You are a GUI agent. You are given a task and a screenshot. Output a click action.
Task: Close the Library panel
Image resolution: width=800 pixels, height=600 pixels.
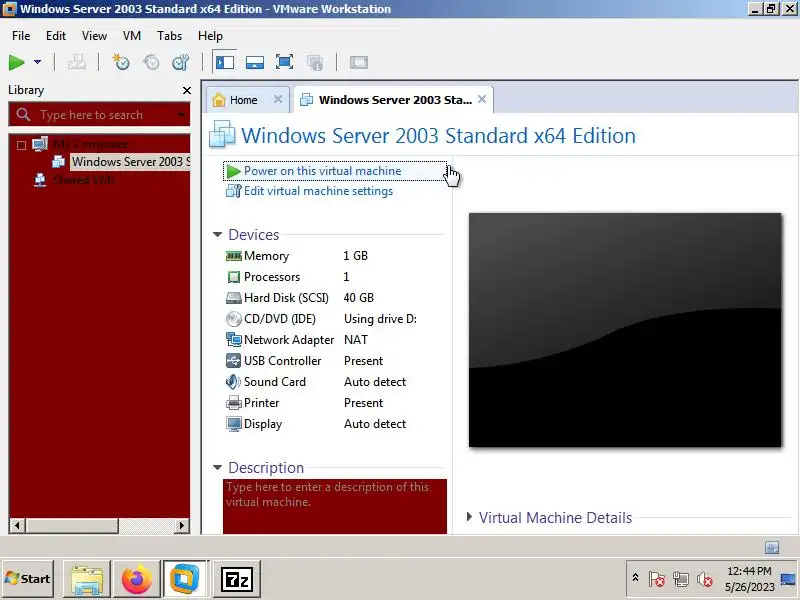tap(187, 90)
